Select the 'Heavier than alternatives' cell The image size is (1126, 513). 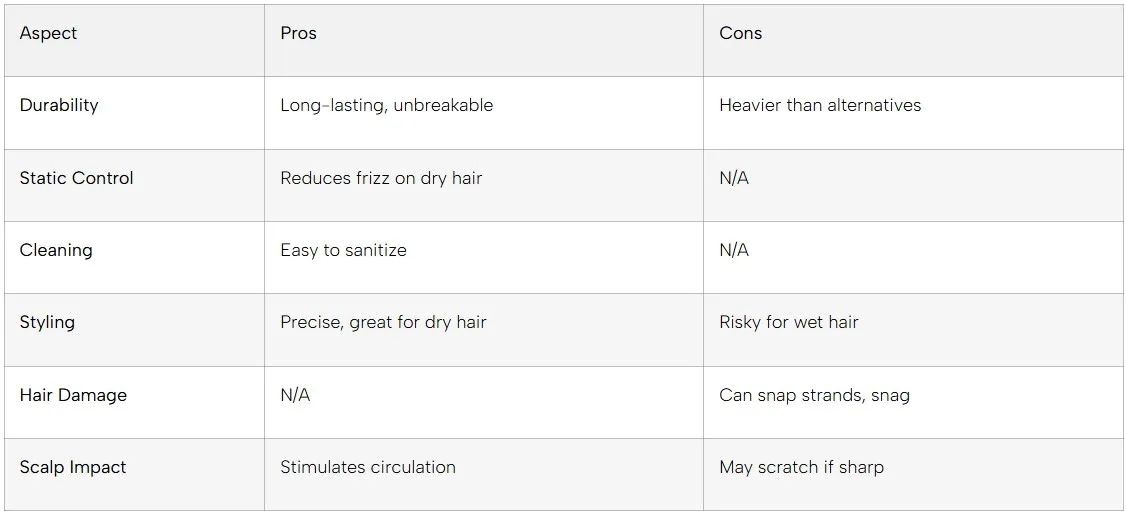[x=820, y=105]
